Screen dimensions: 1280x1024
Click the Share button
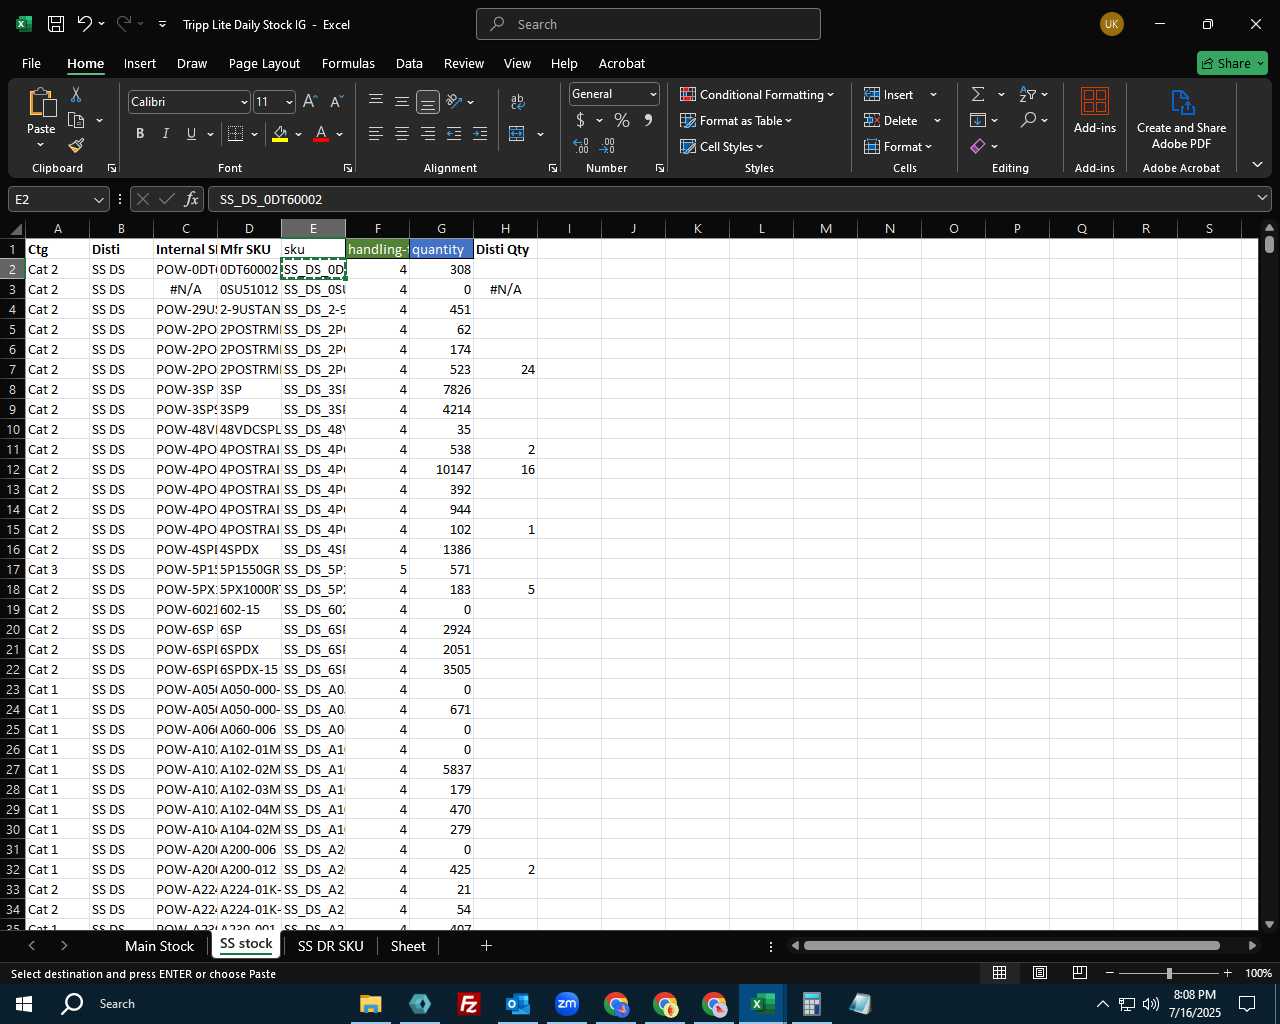1232,63
